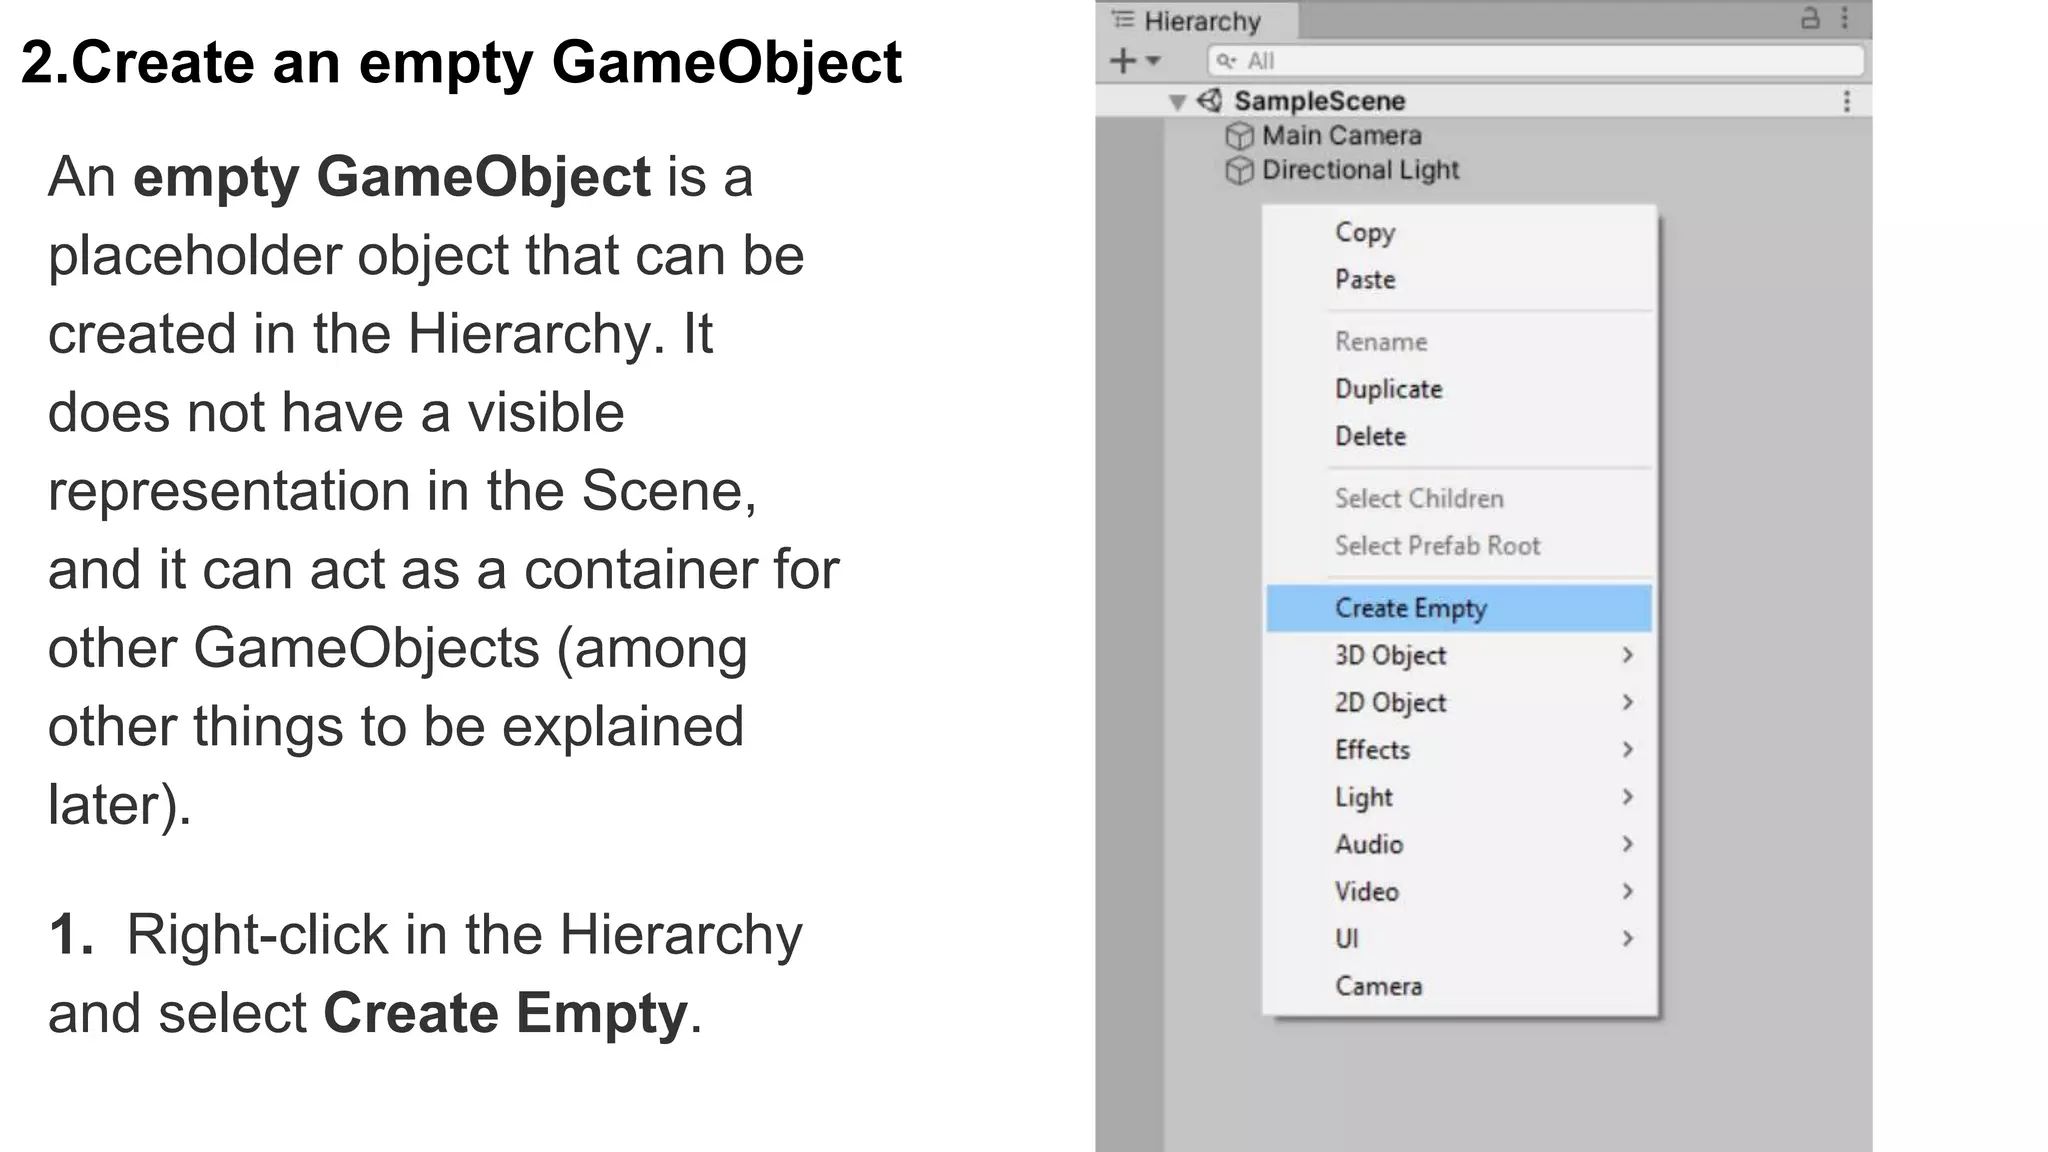Open the Video submenu
Viewport: 2048px width, 1152px height.
(x=1460, y=891)
